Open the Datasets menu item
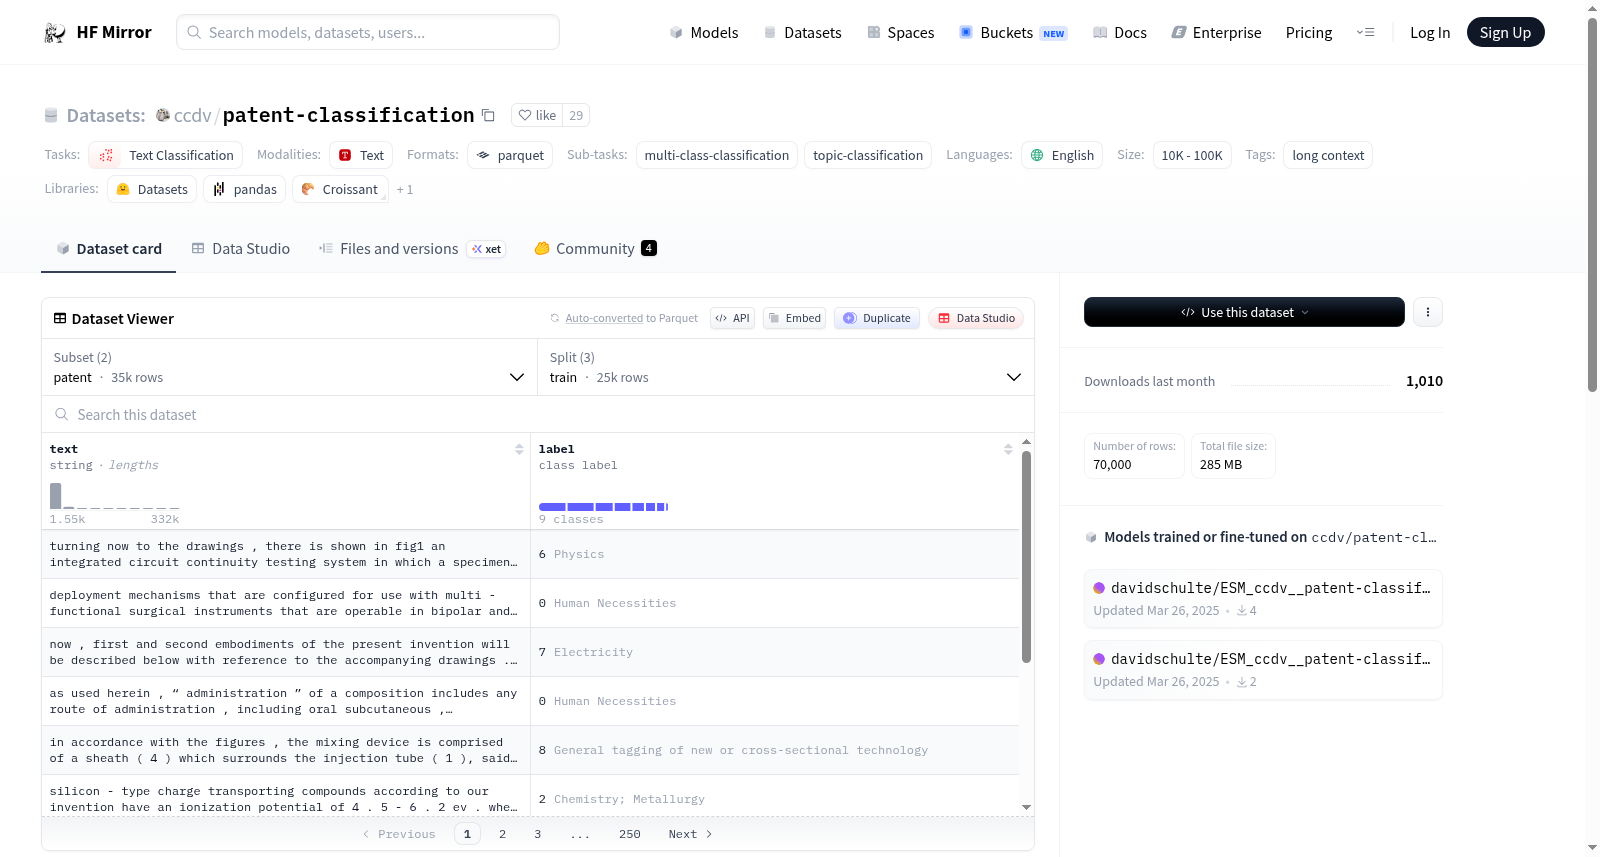This screenshot has width=1600, height=857. pyautogui.click(x=803, y=33)
